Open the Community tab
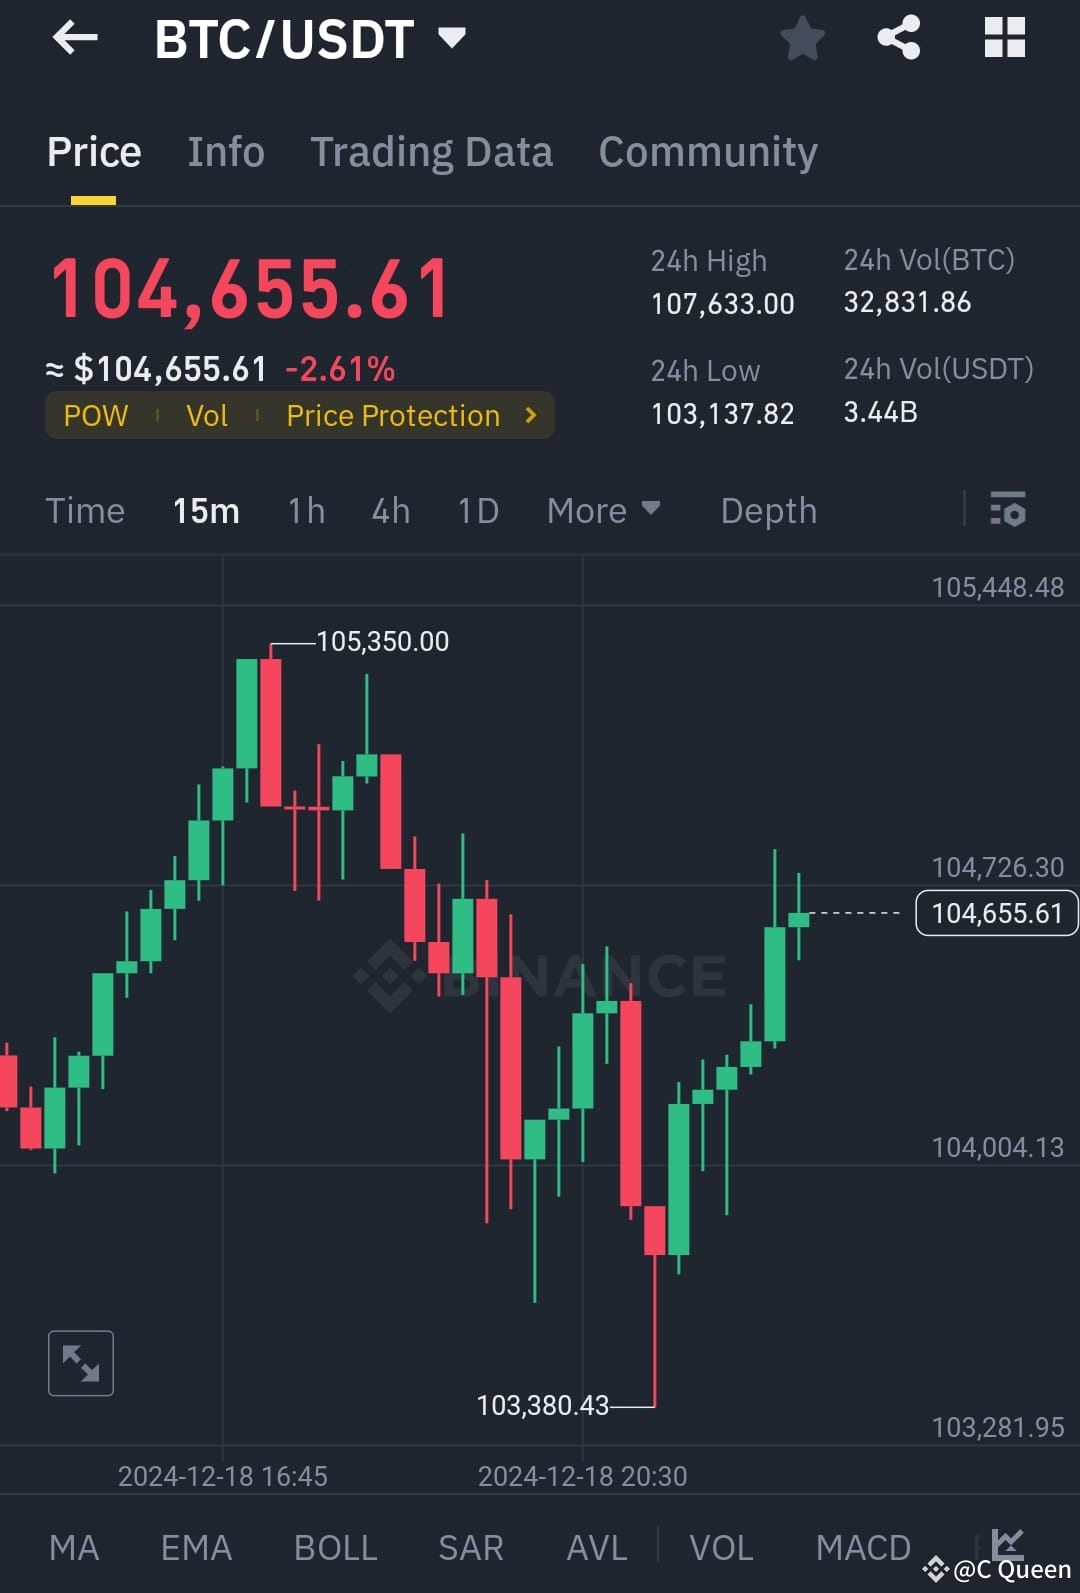 [x=707, y=151]
